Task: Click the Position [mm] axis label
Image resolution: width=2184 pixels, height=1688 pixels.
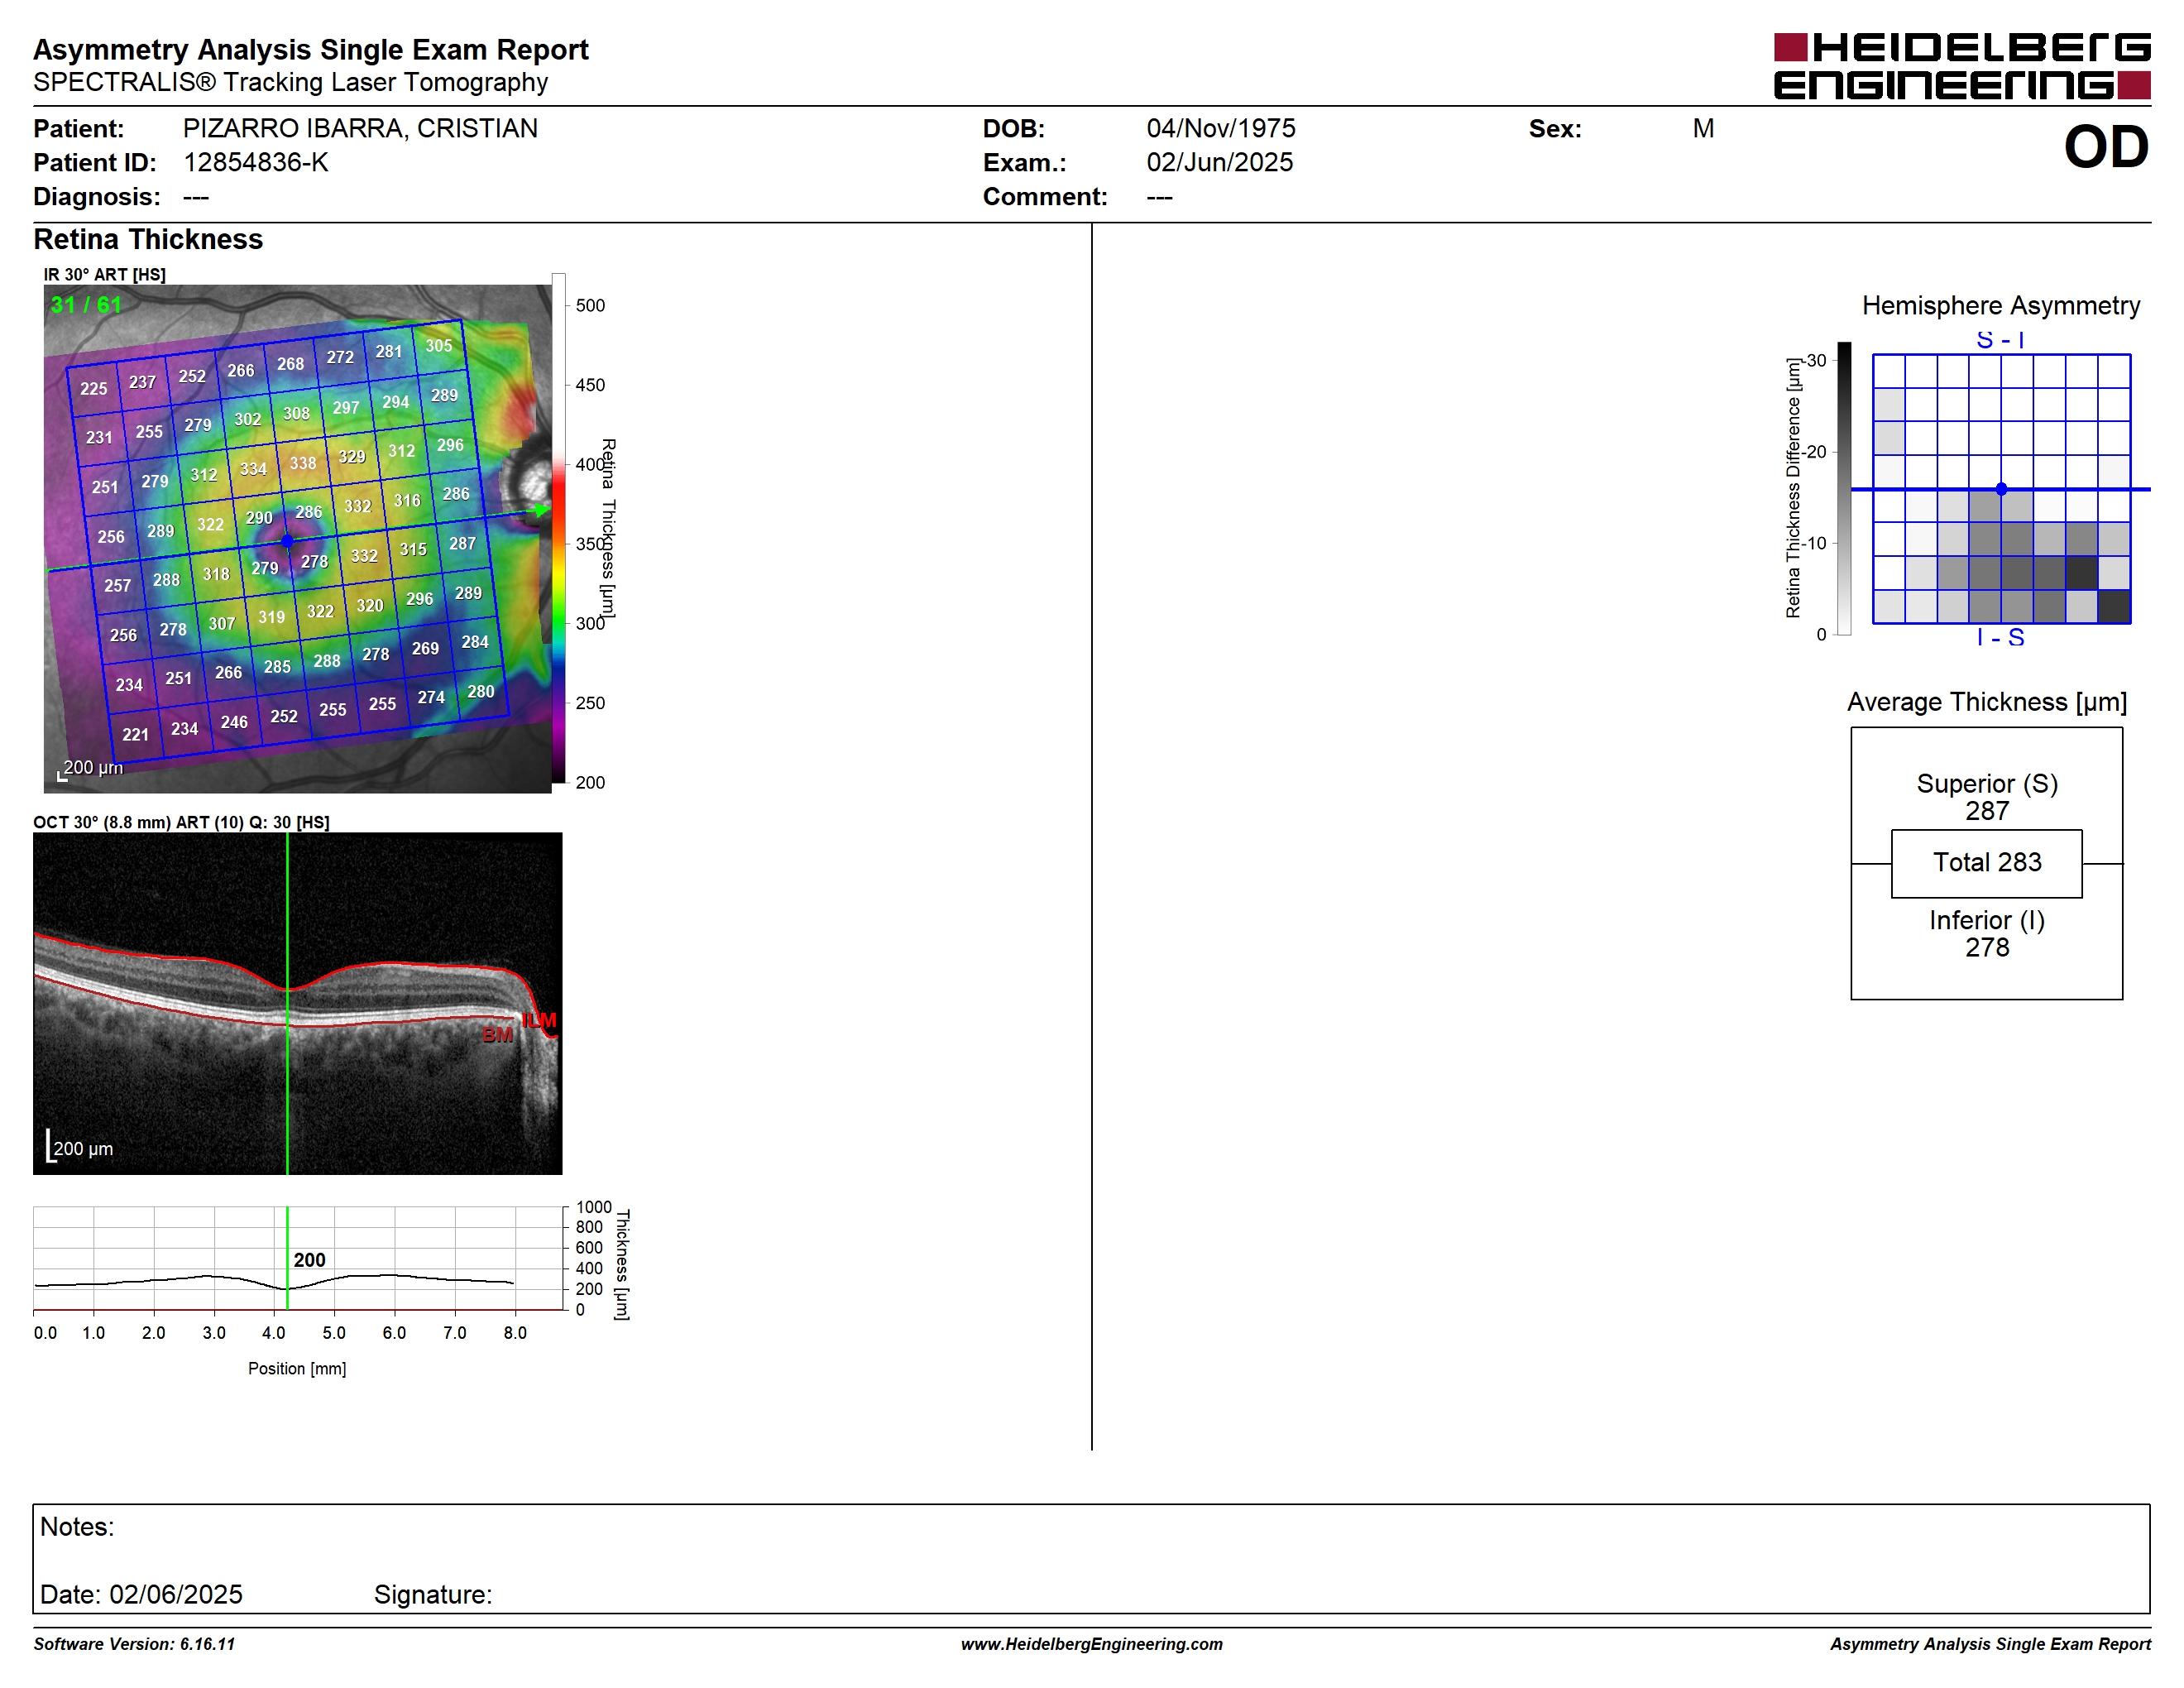Action: pyautogui.click(x=297, y=1368)
